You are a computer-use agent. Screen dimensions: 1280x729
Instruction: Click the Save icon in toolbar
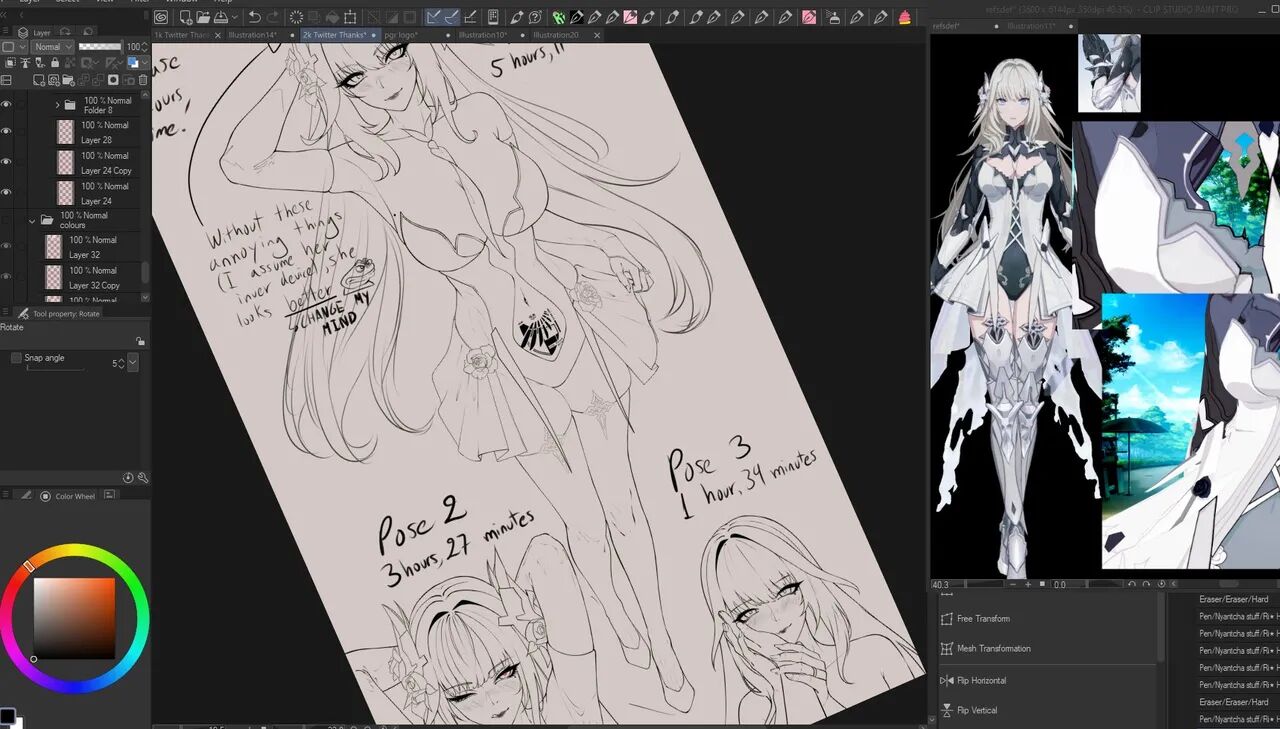coord(221,17)
